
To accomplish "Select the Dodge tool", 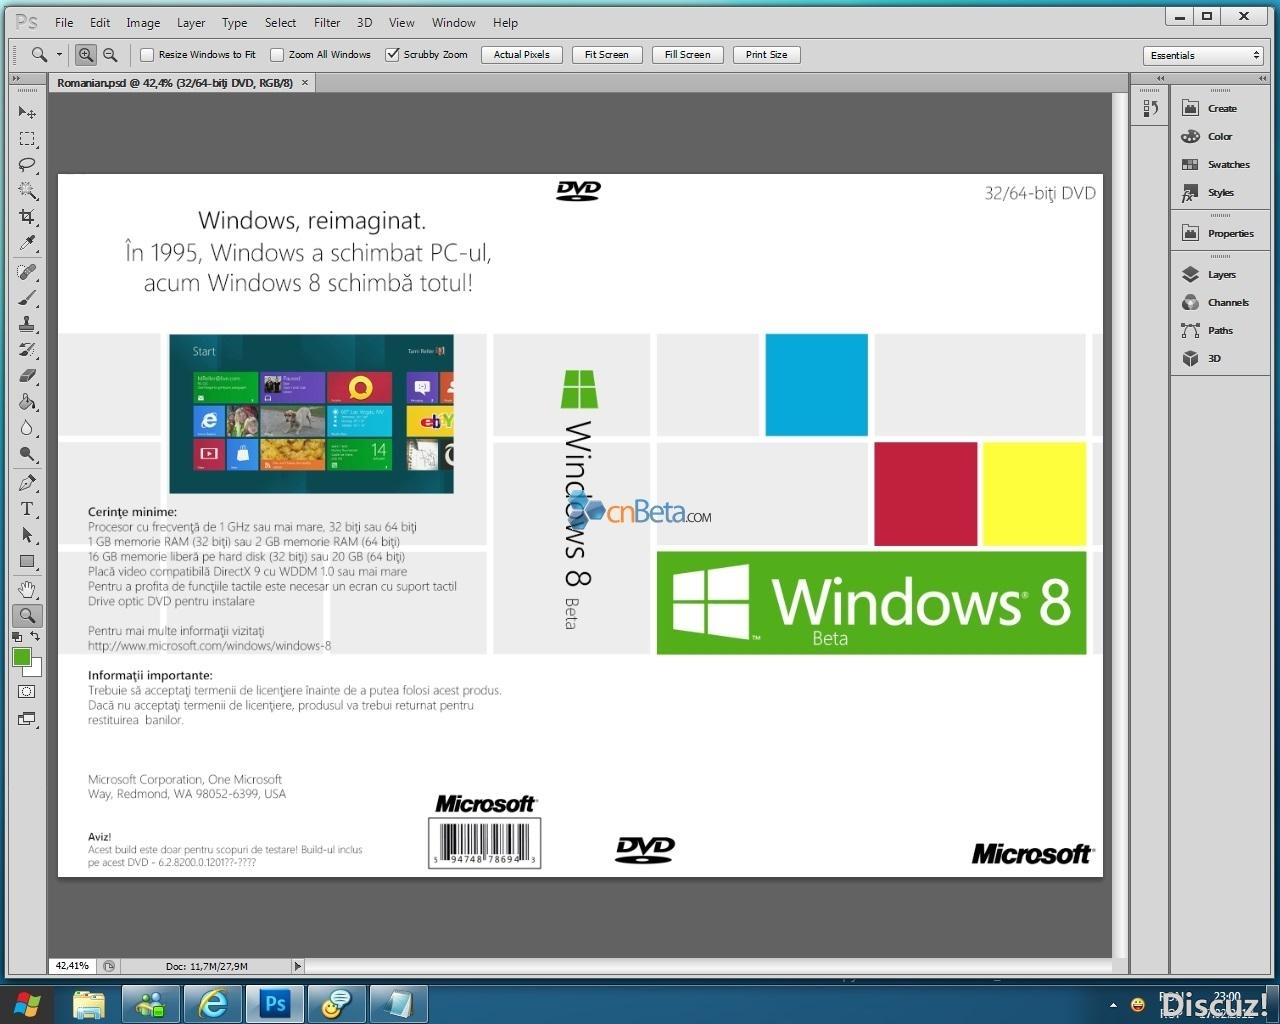I will click(27, 454).
